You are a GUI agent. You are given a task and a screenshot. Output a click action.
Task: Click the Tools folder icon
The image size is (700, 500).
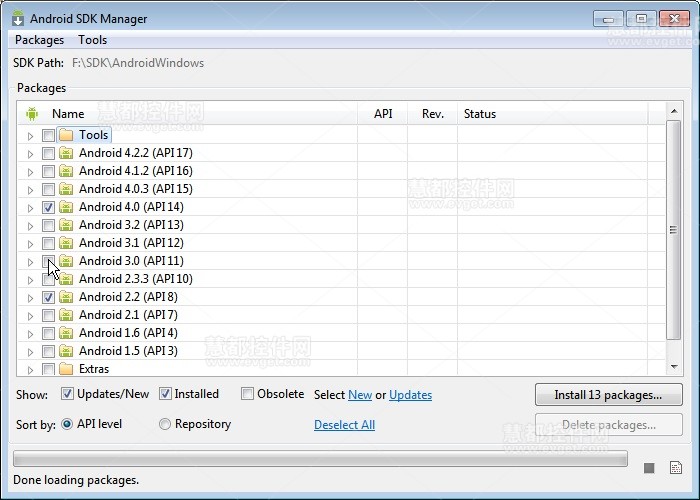click(66, 135)
